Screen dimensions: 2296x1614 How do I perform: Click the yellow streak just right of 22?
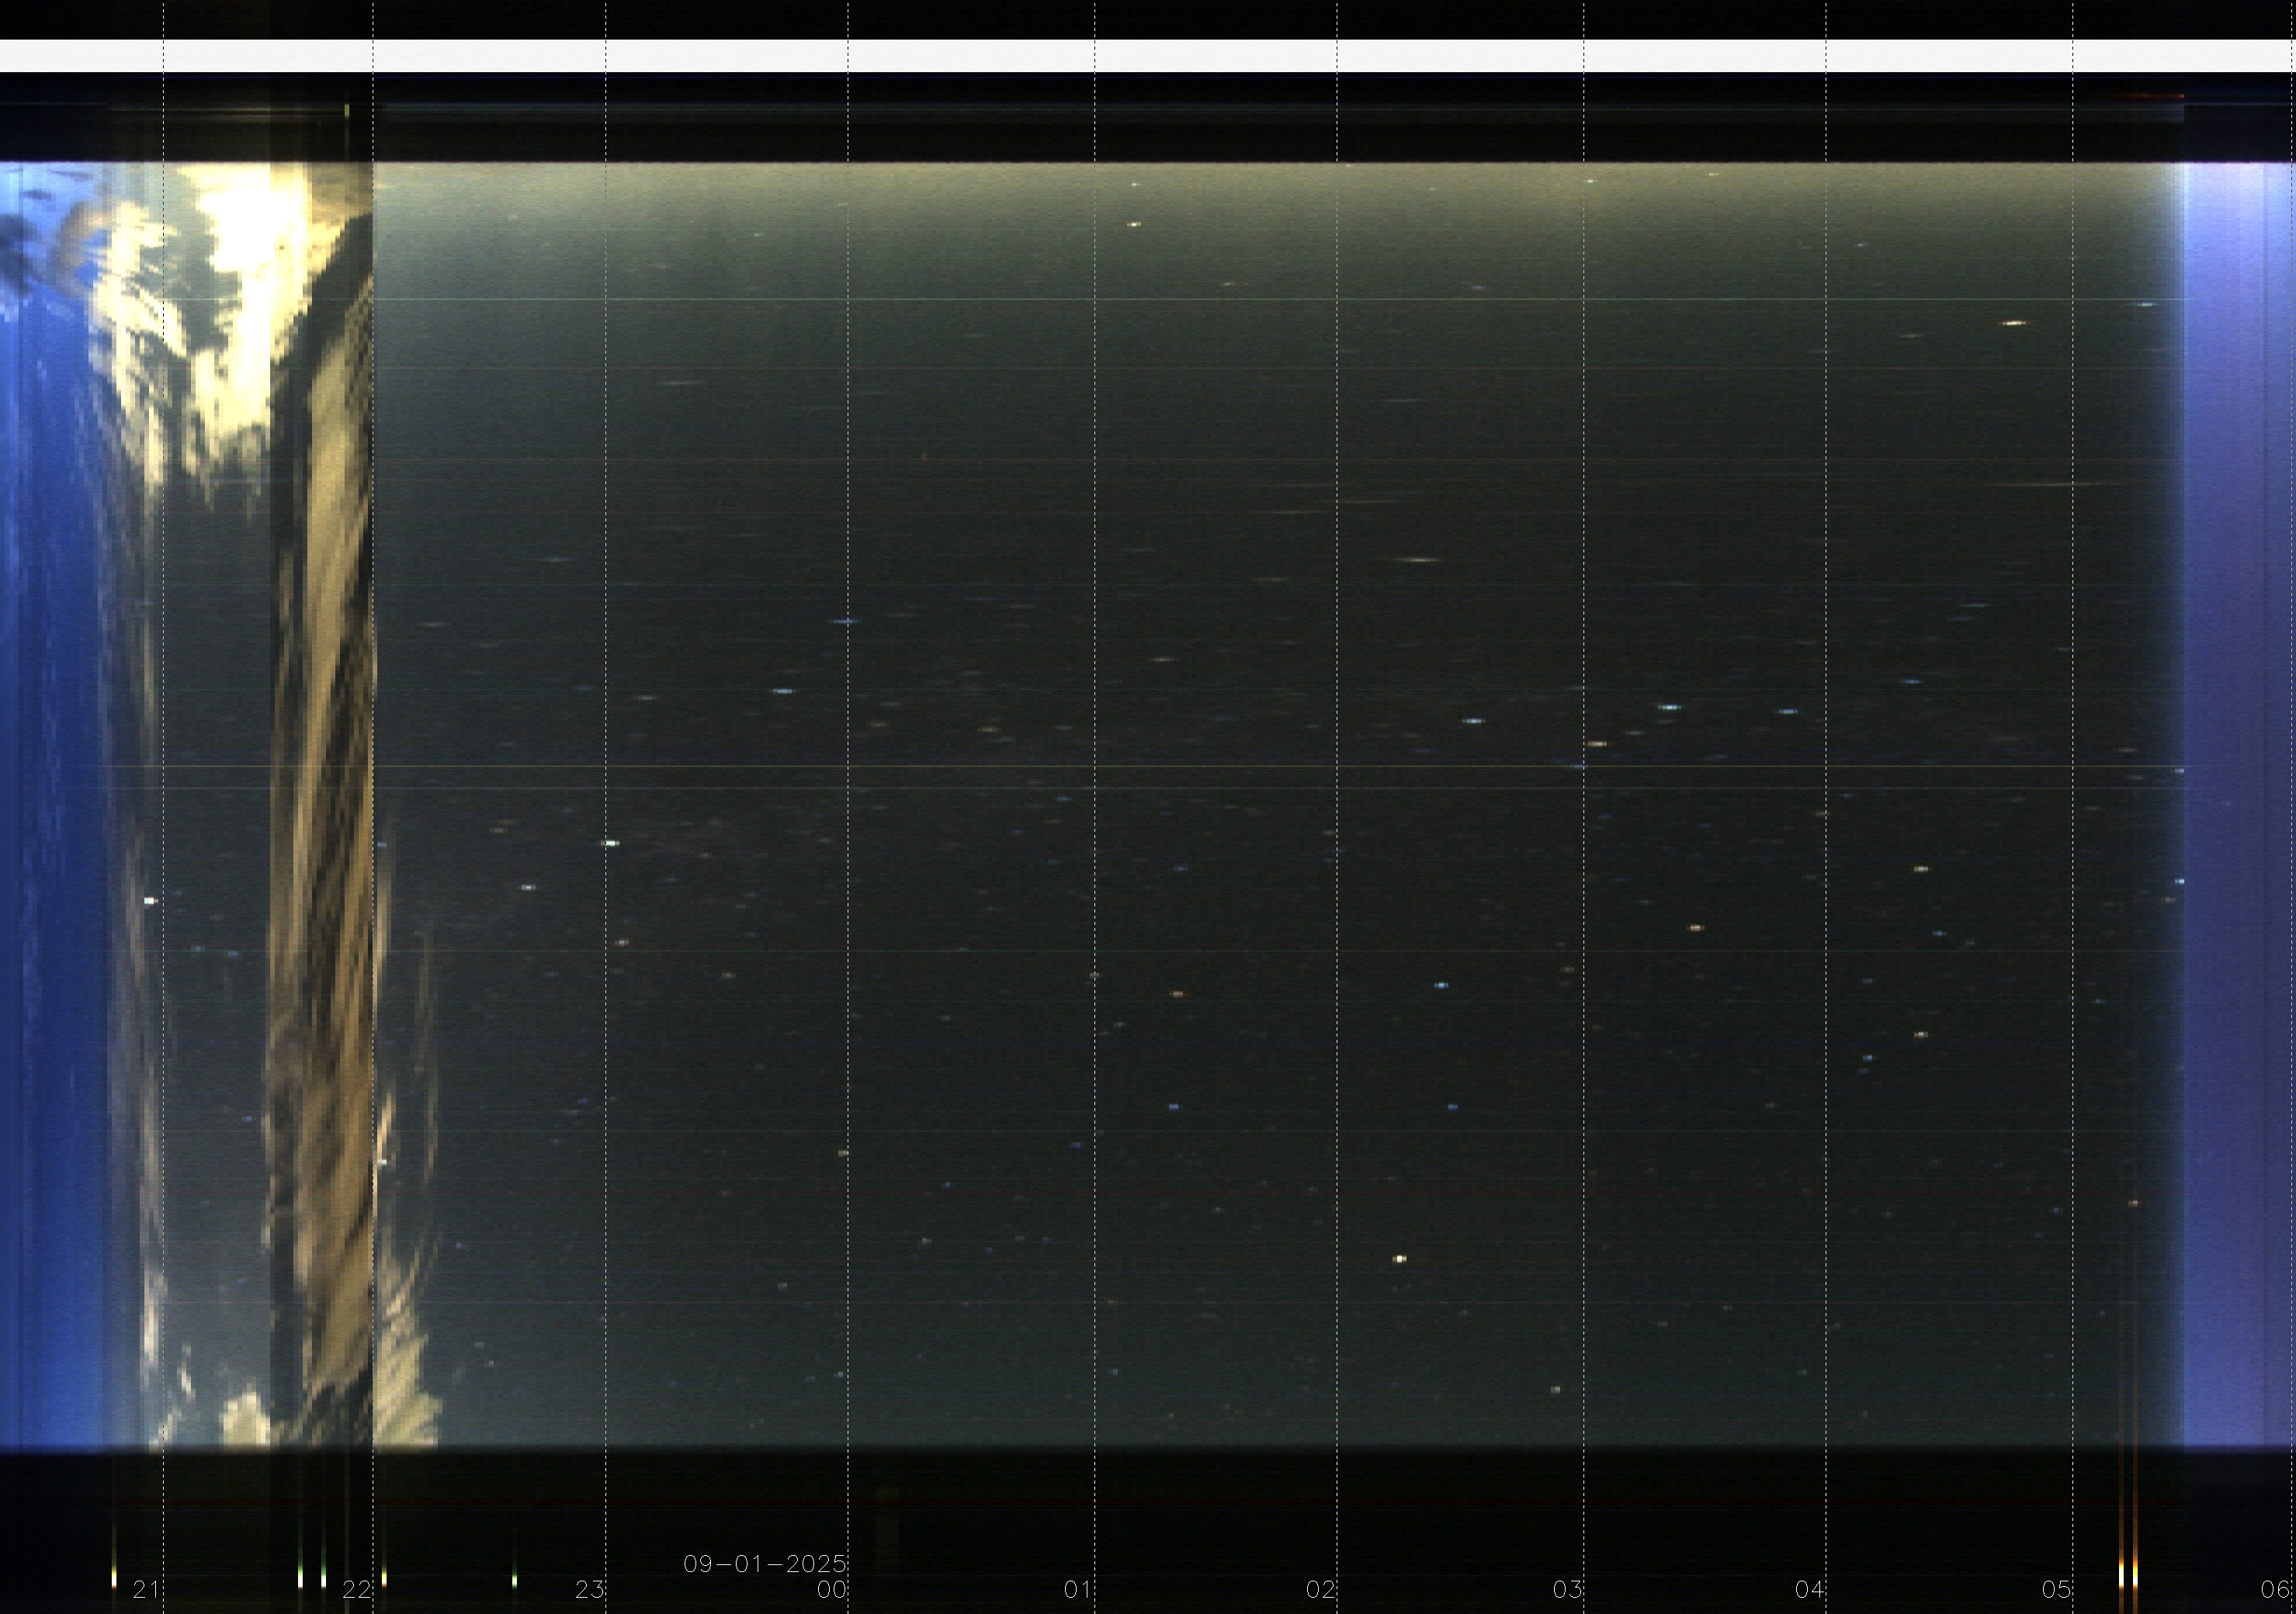384,1578
